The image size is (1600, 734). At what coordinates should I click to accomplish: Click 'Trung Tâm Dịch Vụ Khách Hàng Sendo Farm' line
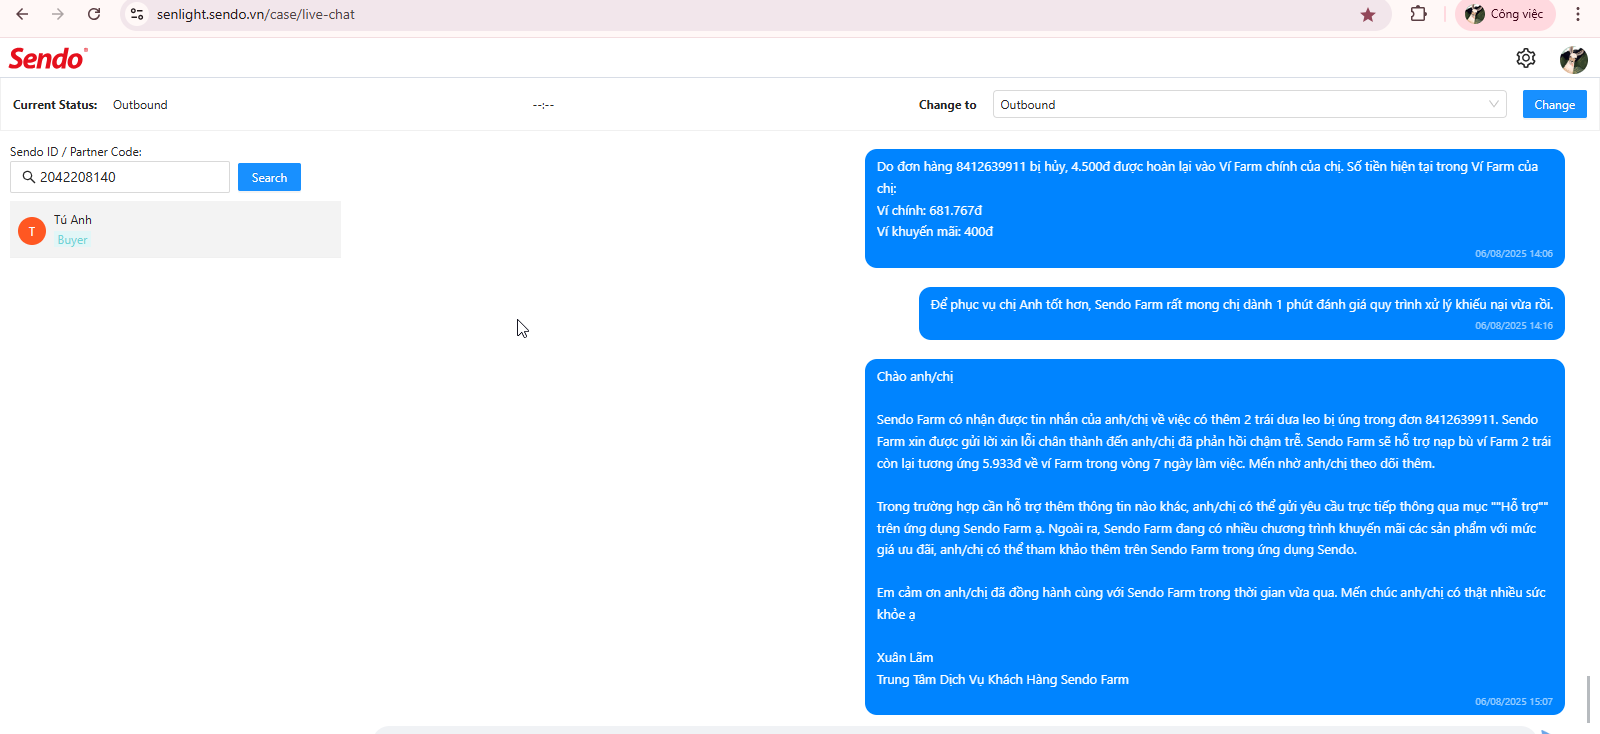[x=1002, y=680]
